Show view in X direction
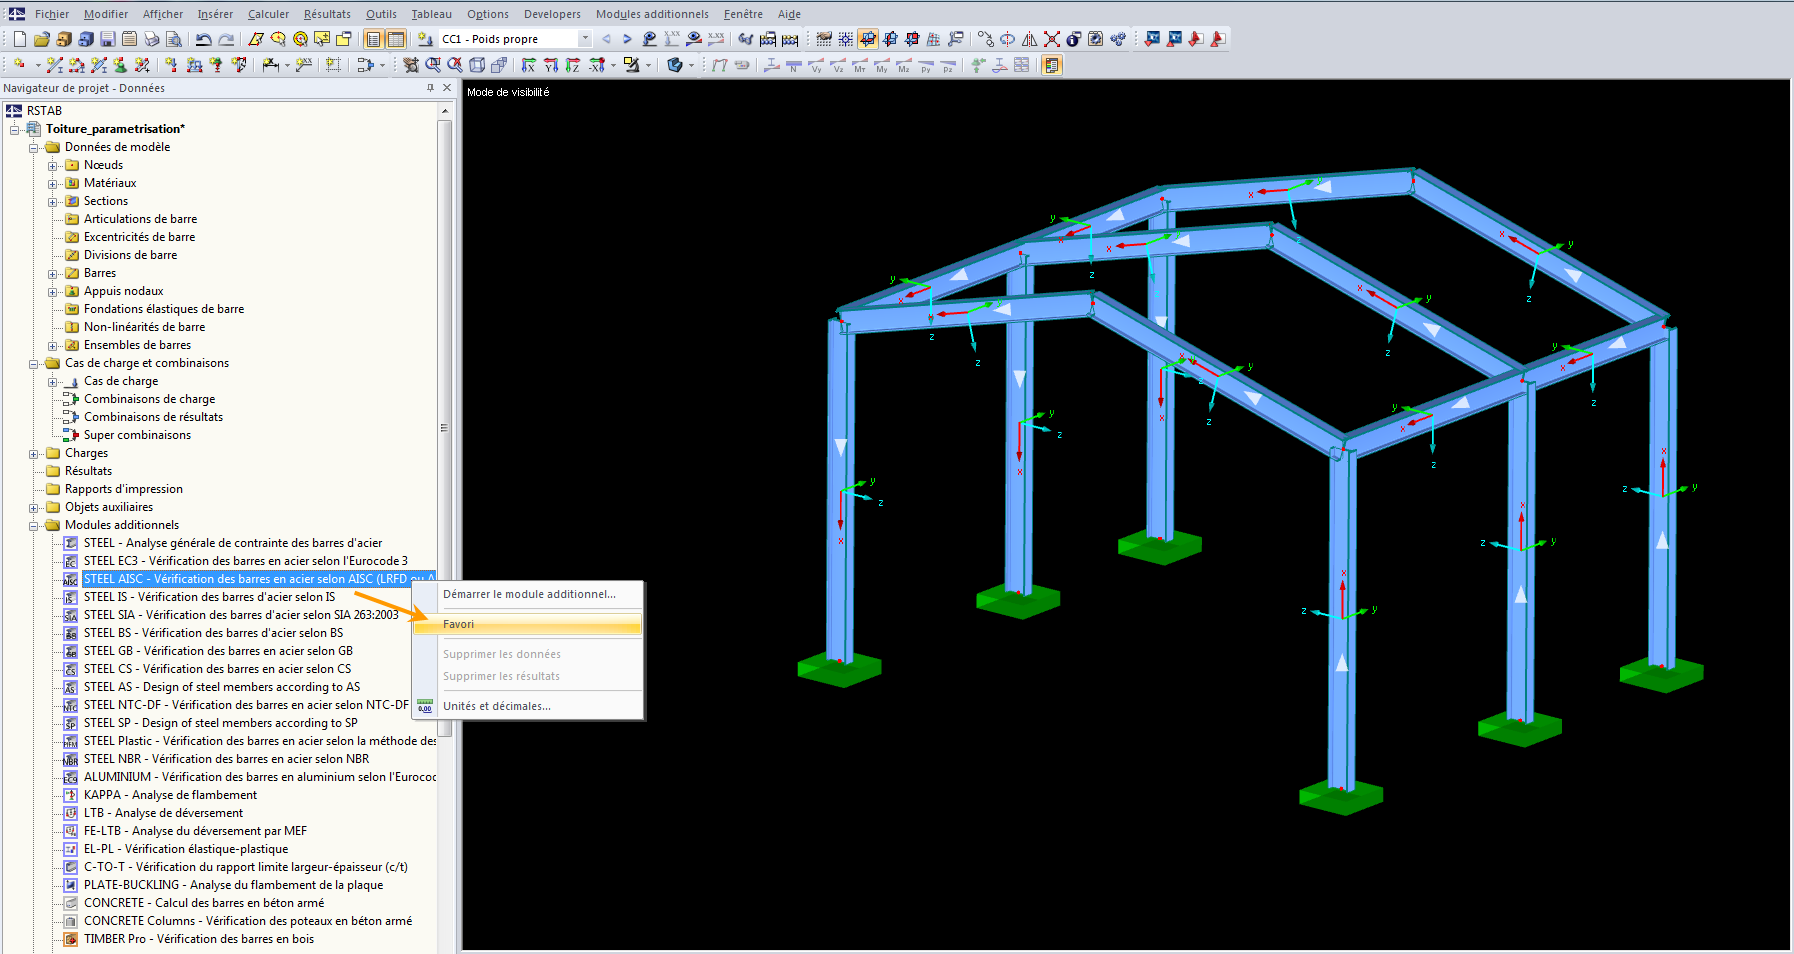This screenshot has height=954, width=1794. click(528, 65)
